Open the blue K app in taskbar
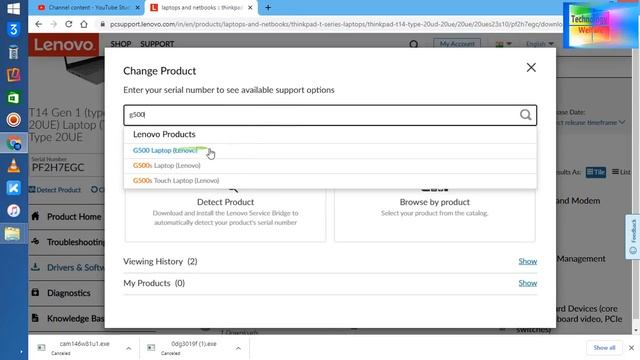Screen dimensions: 640x360 tap(13, 188)
